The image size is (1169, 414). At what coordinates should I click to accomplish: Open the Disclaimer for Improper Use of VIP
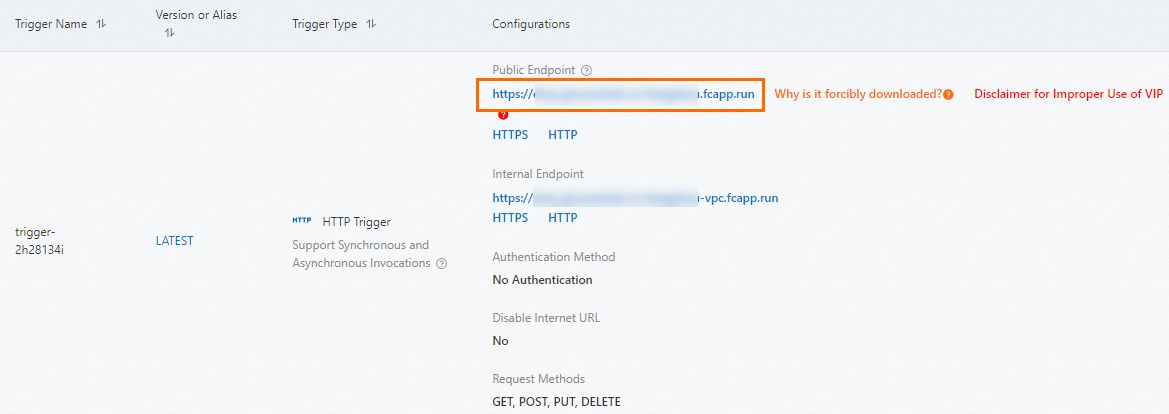coord(1068,94)
